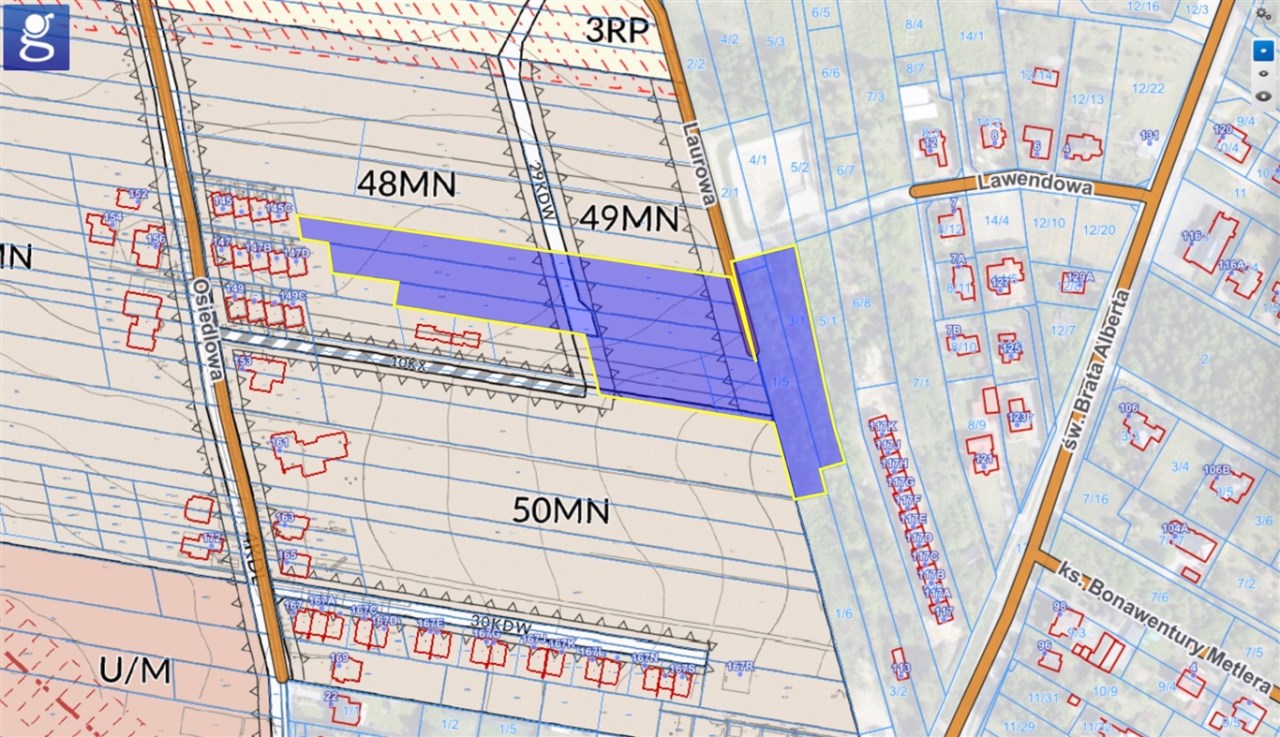Click the Laurowa street label

coord(699,164)
